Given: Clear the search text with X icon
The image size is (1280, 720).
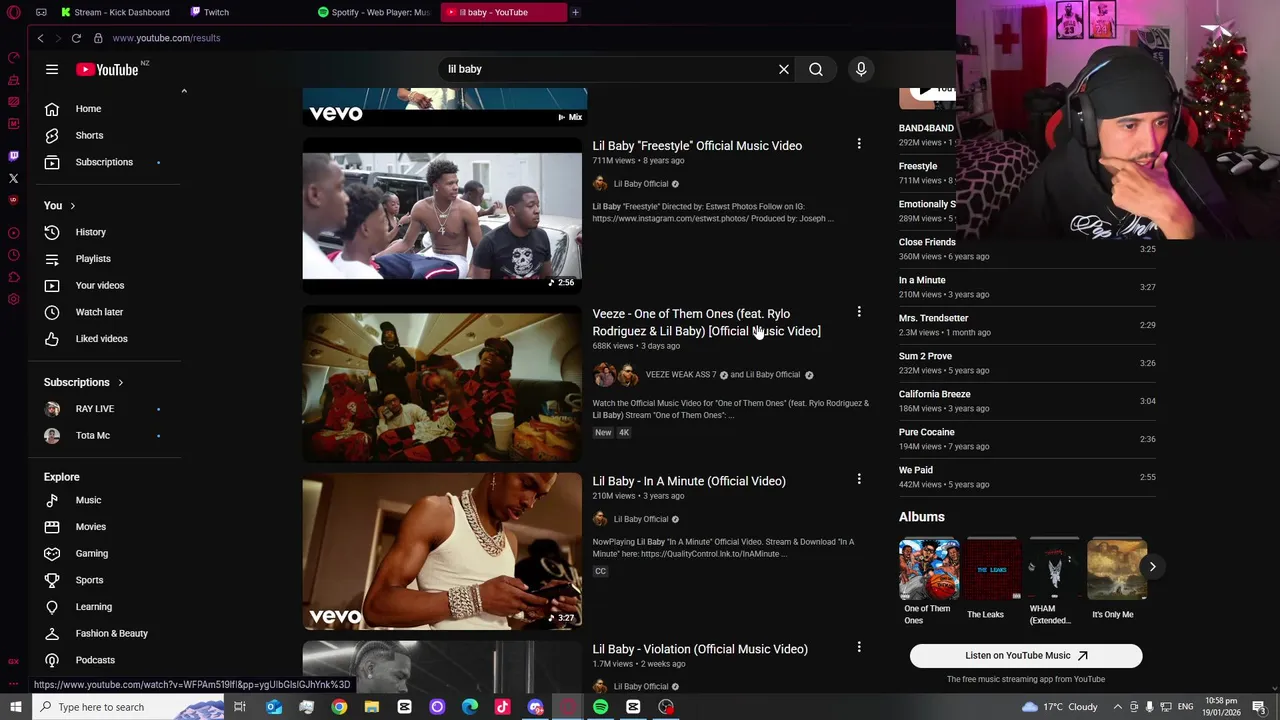Looking at the screenshot, I should (x=784, y=69).
